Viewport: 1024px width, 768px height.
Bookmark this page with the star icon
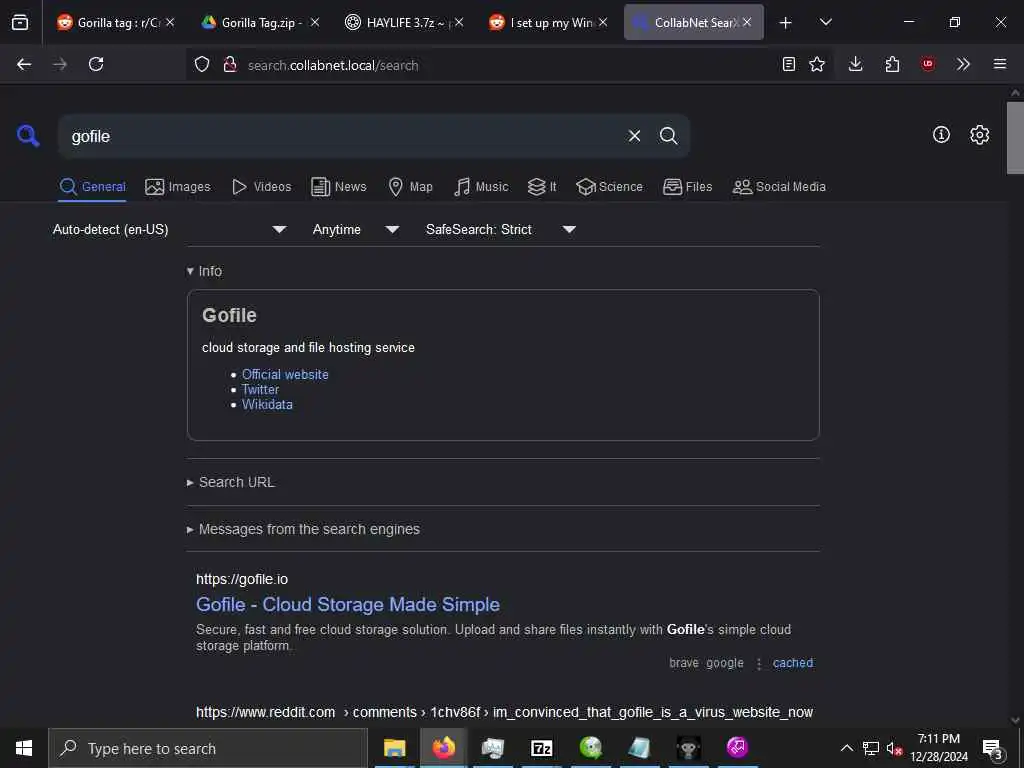[817, 64]
